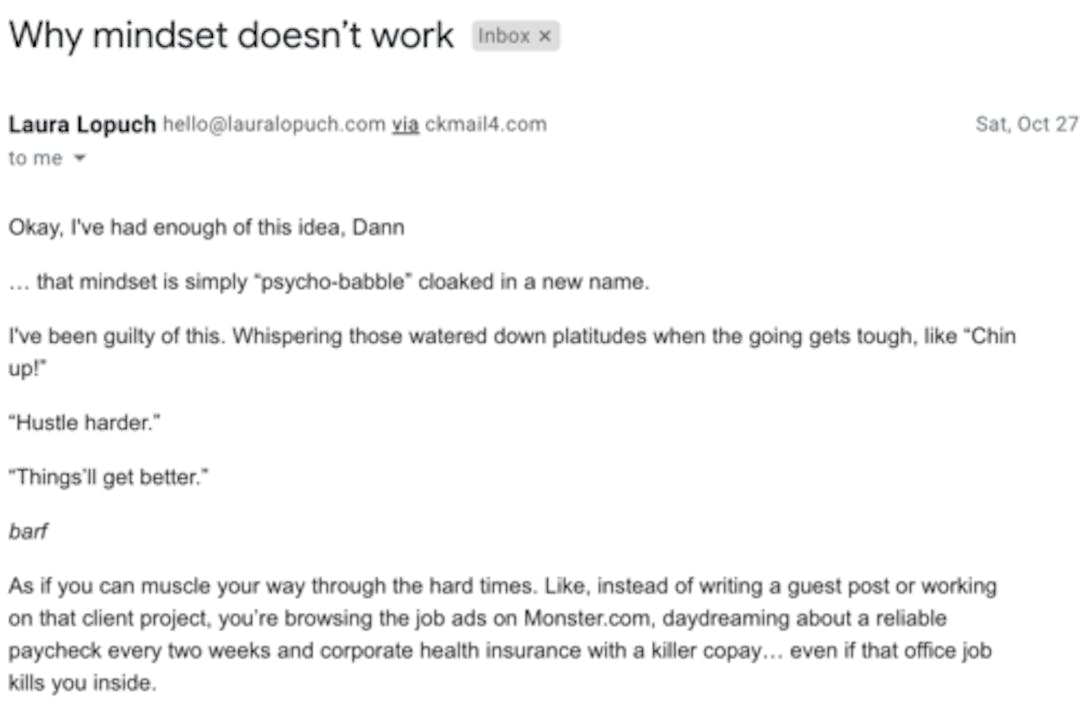This screenshot has height=702, width=1080.
Task: Click the Sat, Oct 27 date
Action: pyautogui.click(x=1026, y=125)
